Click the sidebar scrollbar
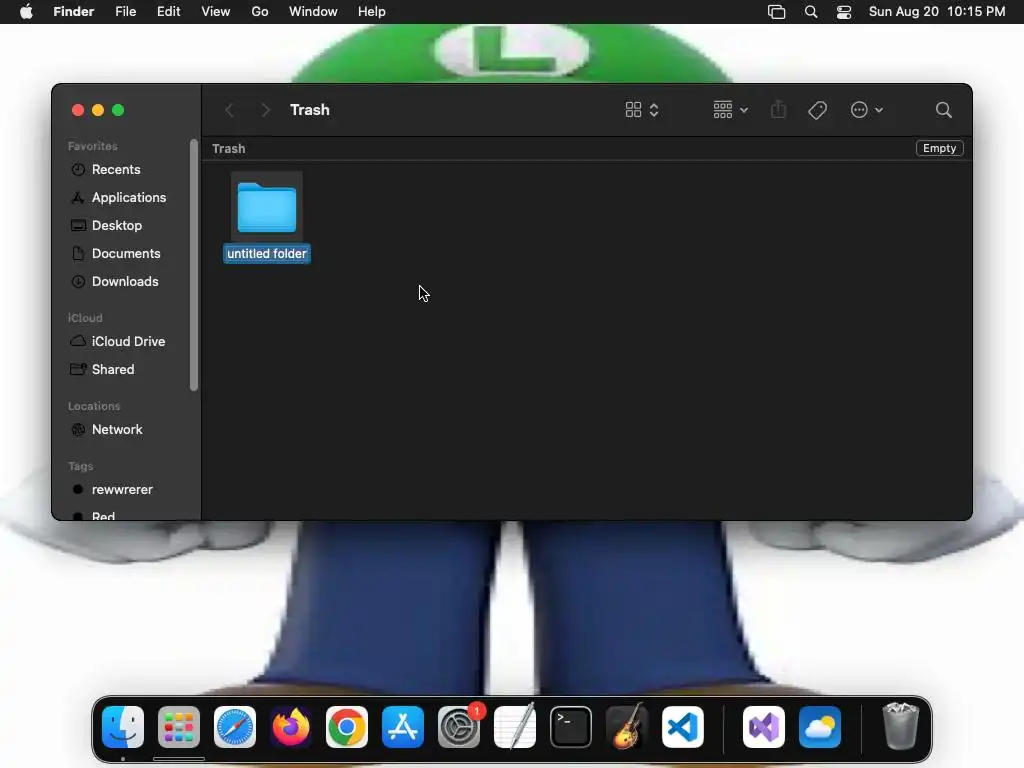The image size is (1024, 768). (x=193, y=264)
